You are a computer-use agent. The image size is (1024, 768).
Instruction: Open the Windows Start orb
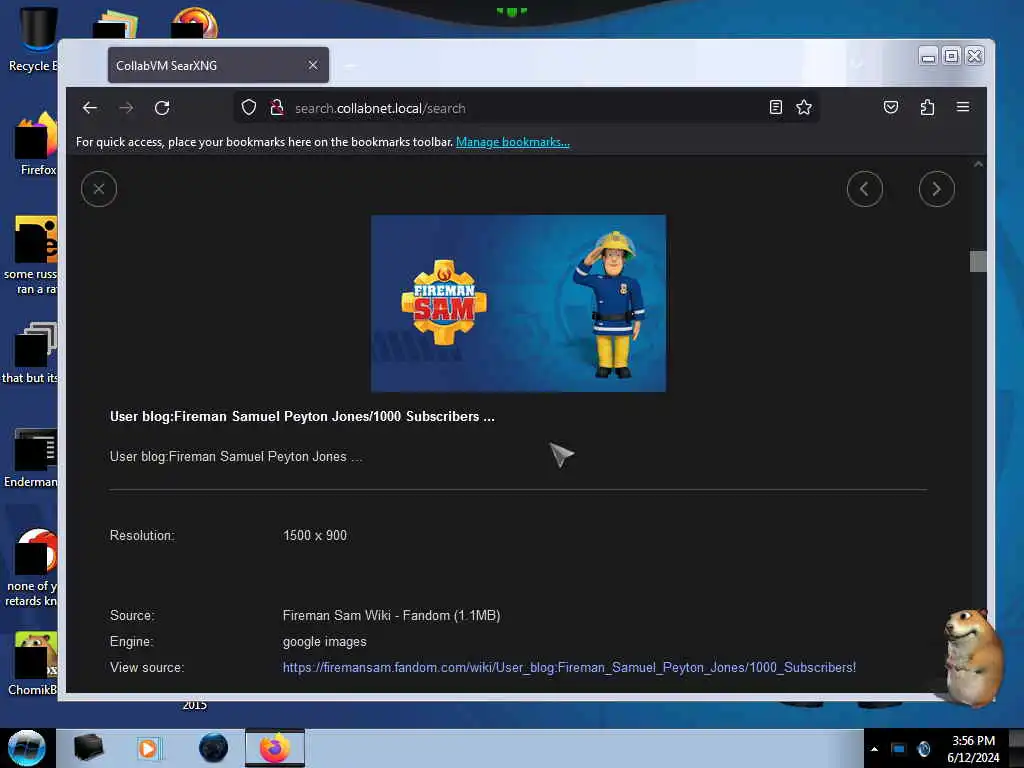(26, 748)
